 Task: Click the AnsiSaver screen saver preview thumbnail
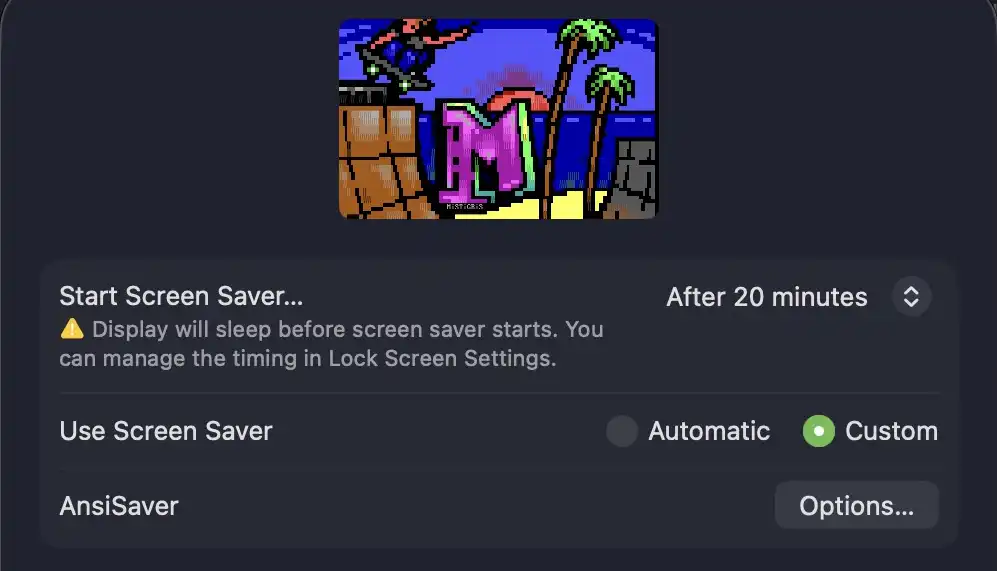[x=498, y=119]
